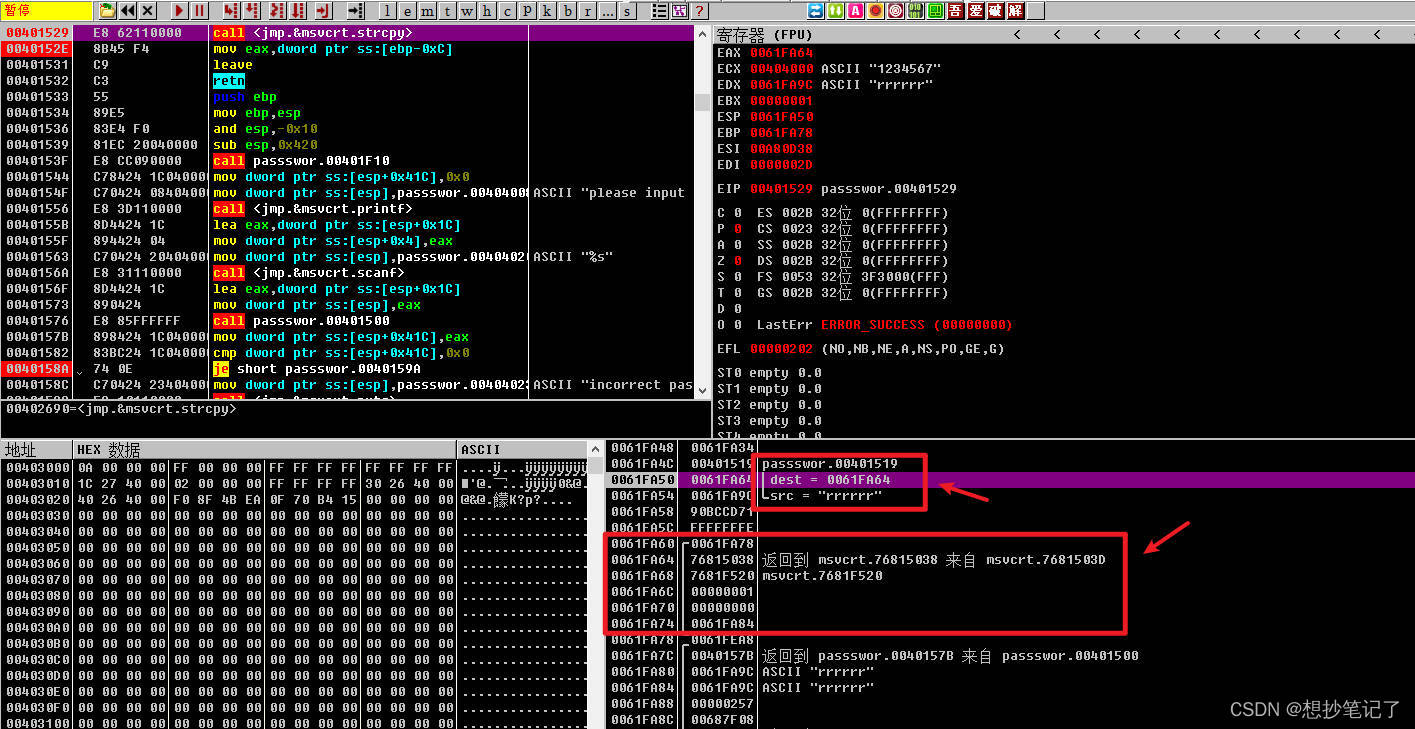Click the red 破 toolbar button
The image size is (1415, 729).
tap(996, 11)
